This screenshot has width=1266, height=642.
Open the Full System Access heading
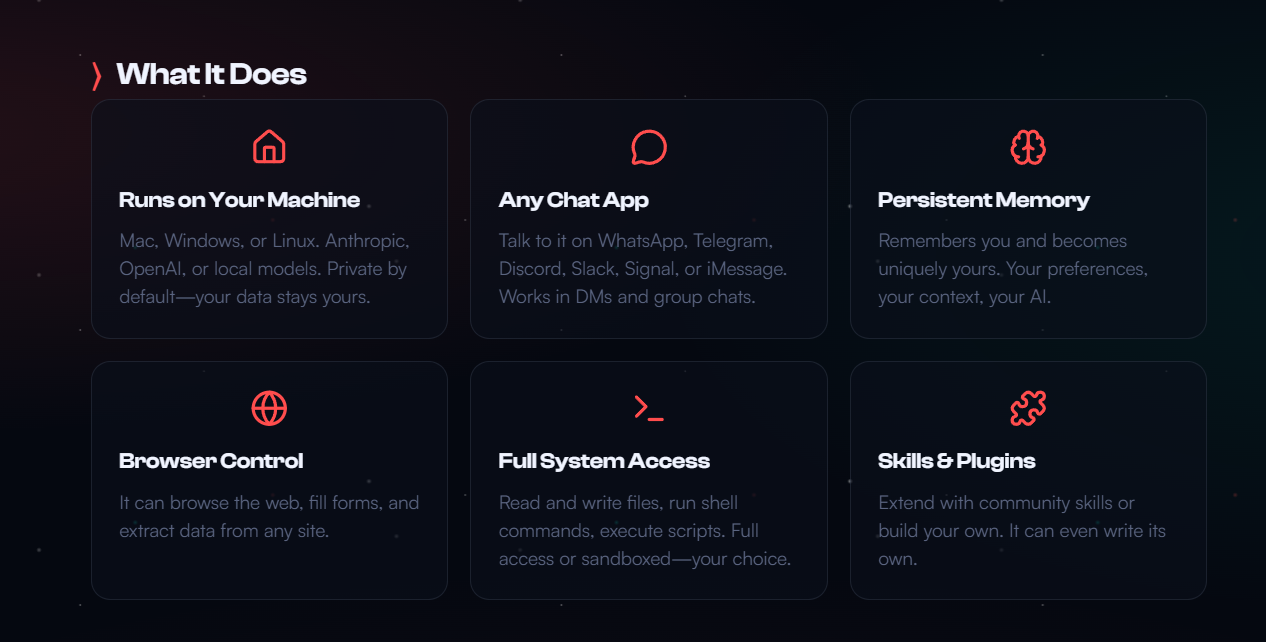(x=604, y=461)
